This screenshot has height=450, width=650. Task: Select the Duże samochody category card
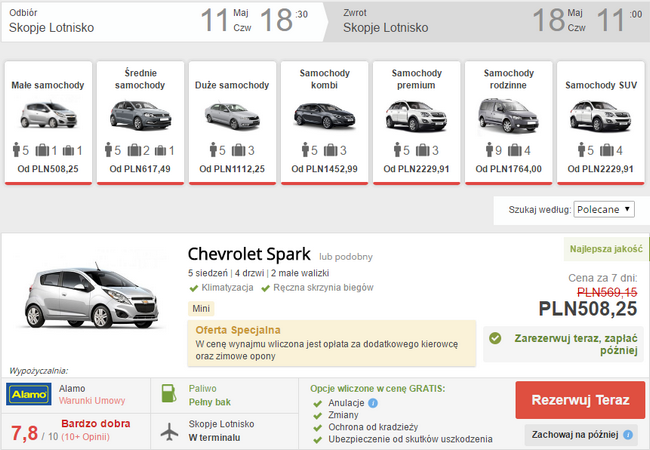(x=232, y=123)
